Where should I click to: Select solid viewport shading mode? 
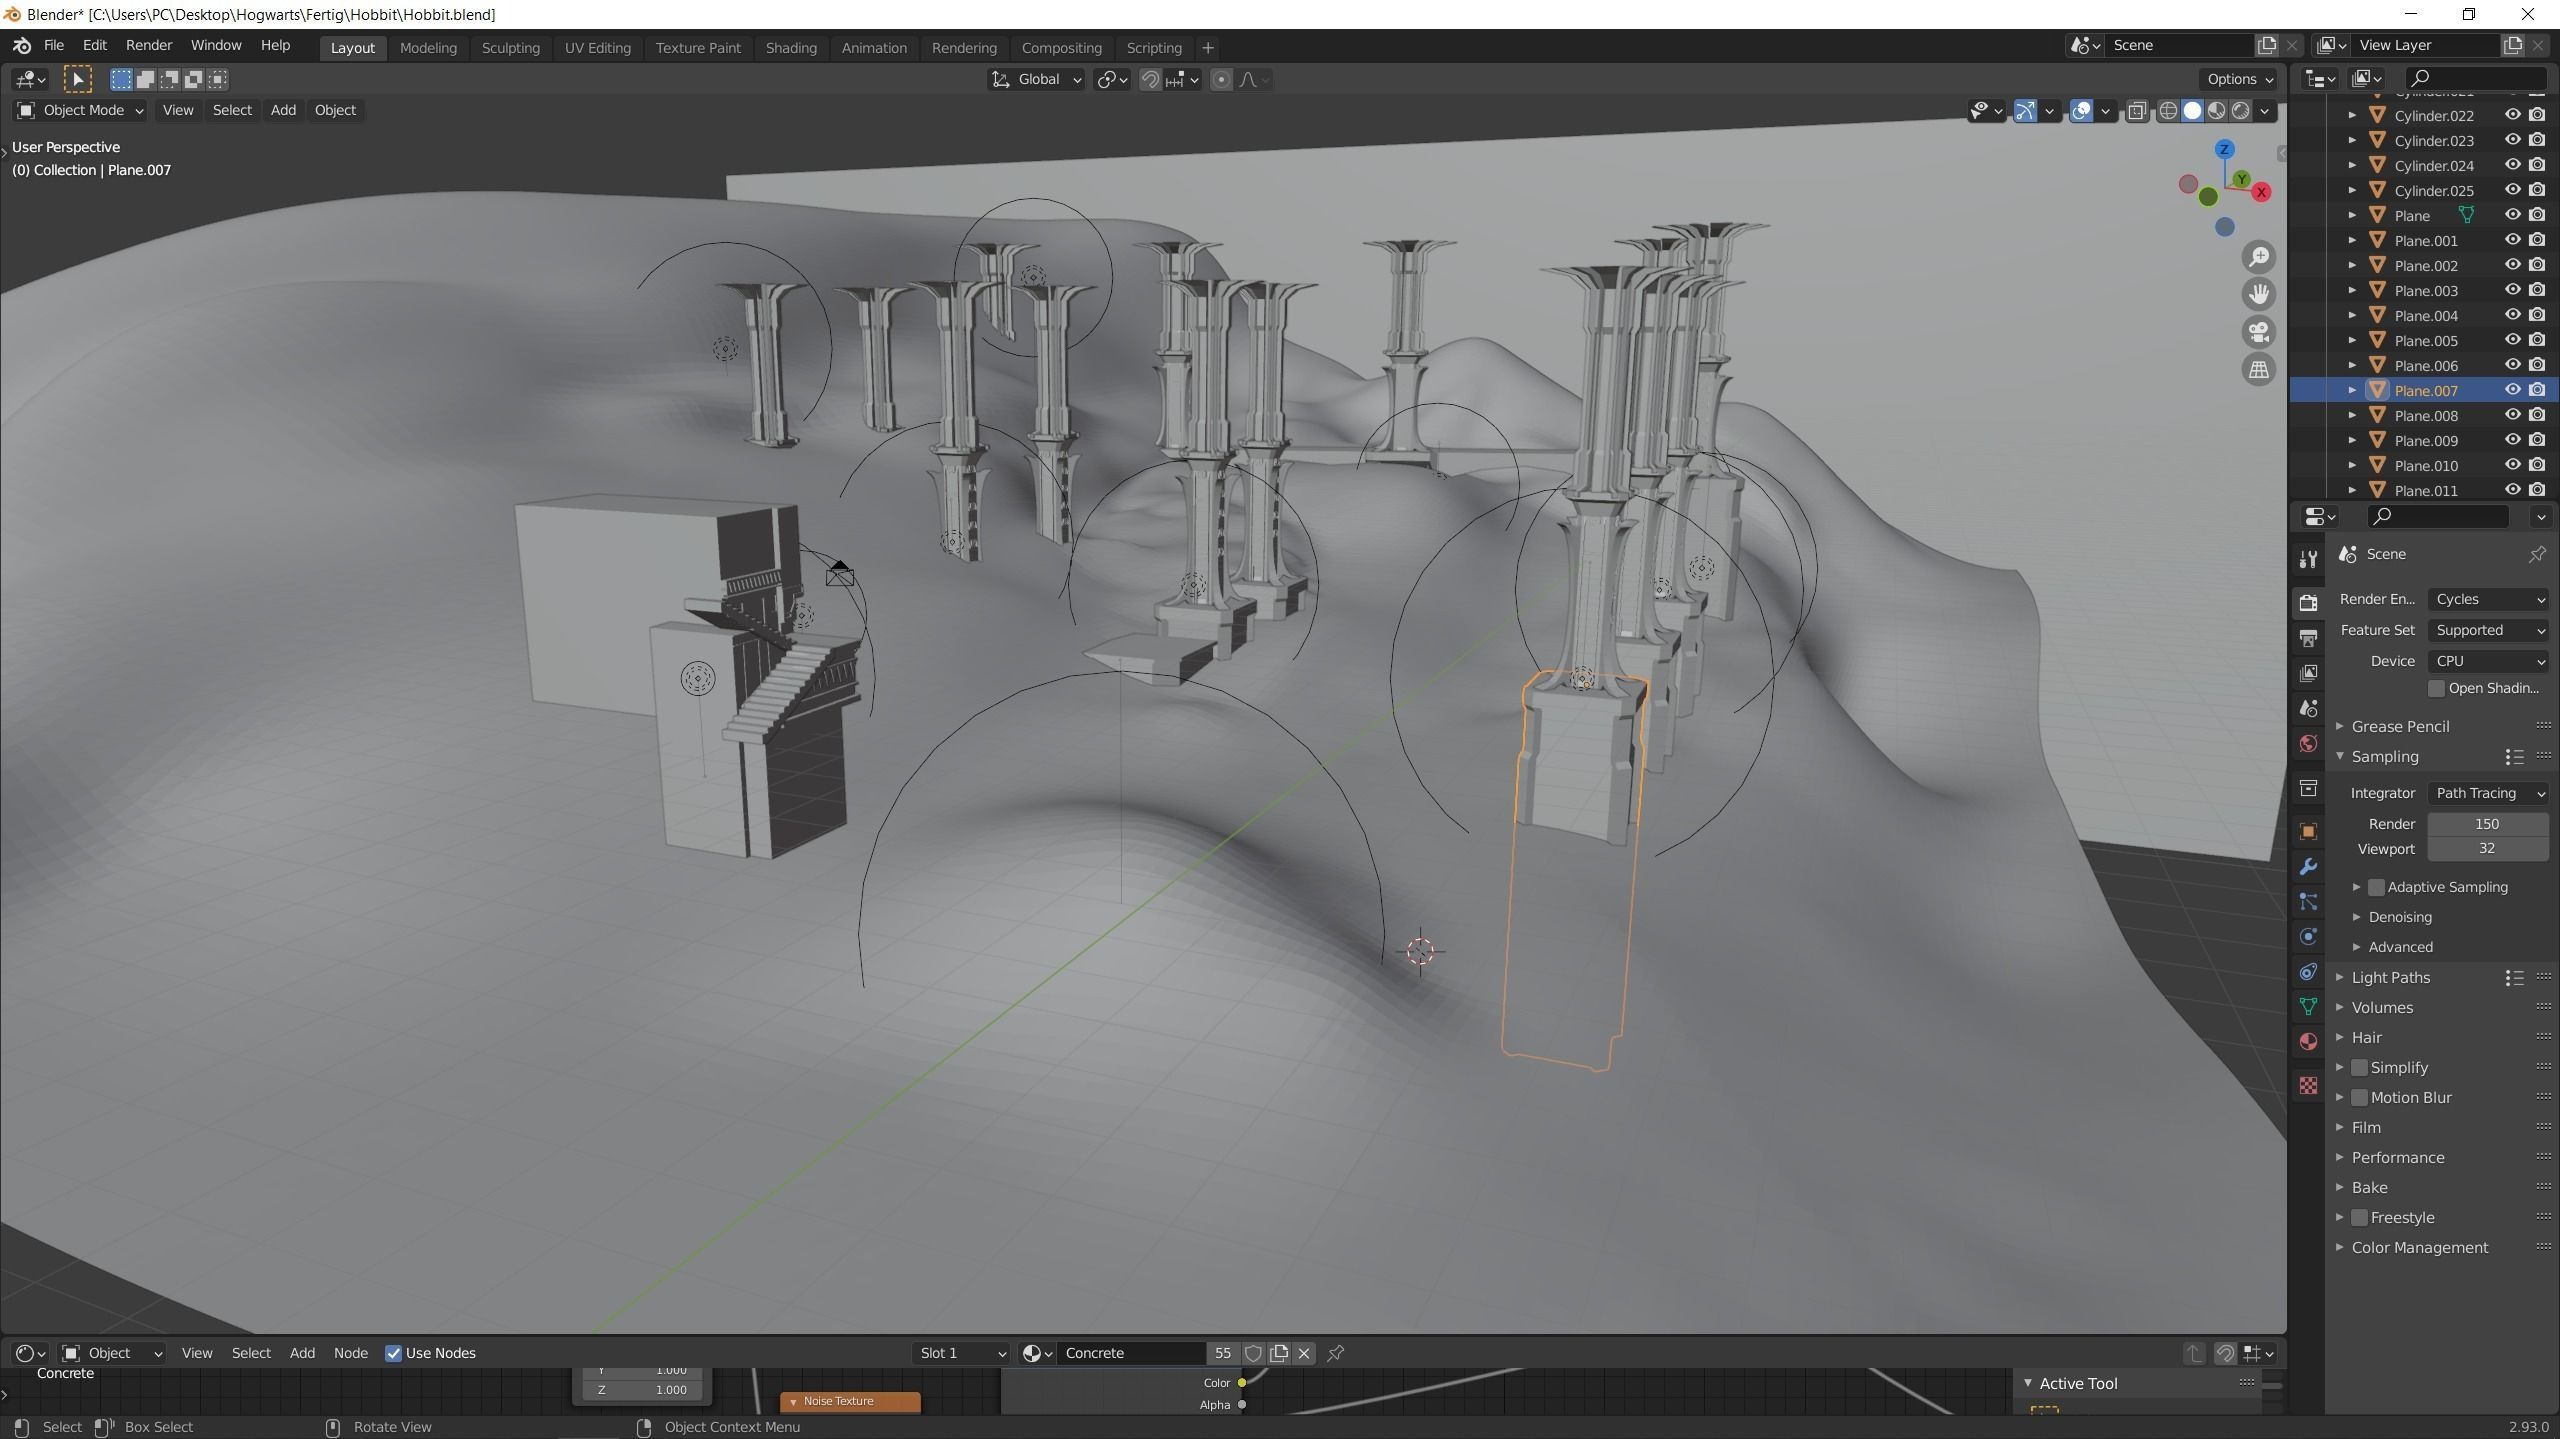pos(2192,111)
